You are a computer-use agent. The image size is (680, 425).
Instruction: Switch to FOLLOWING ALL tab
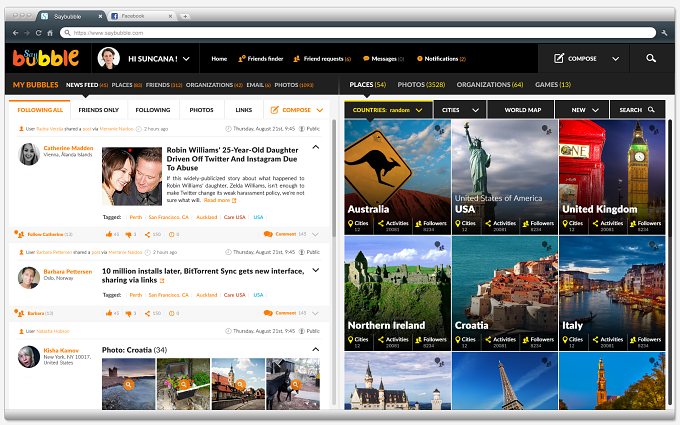click(40, 110)
